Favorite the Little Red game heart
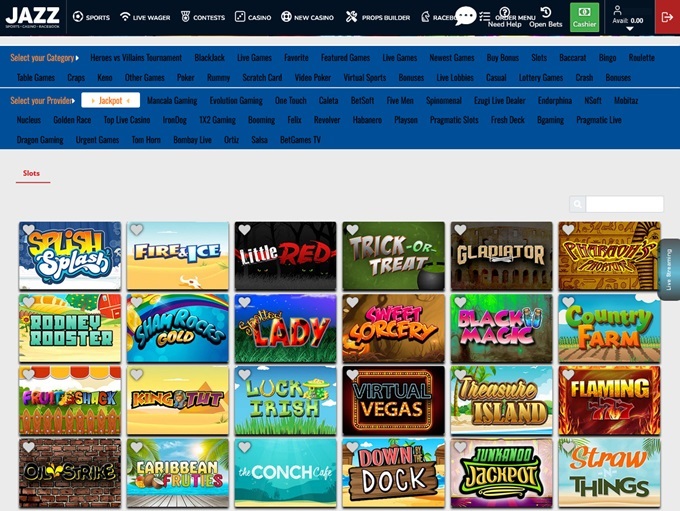The image size is (680, 511). [245, 230]
